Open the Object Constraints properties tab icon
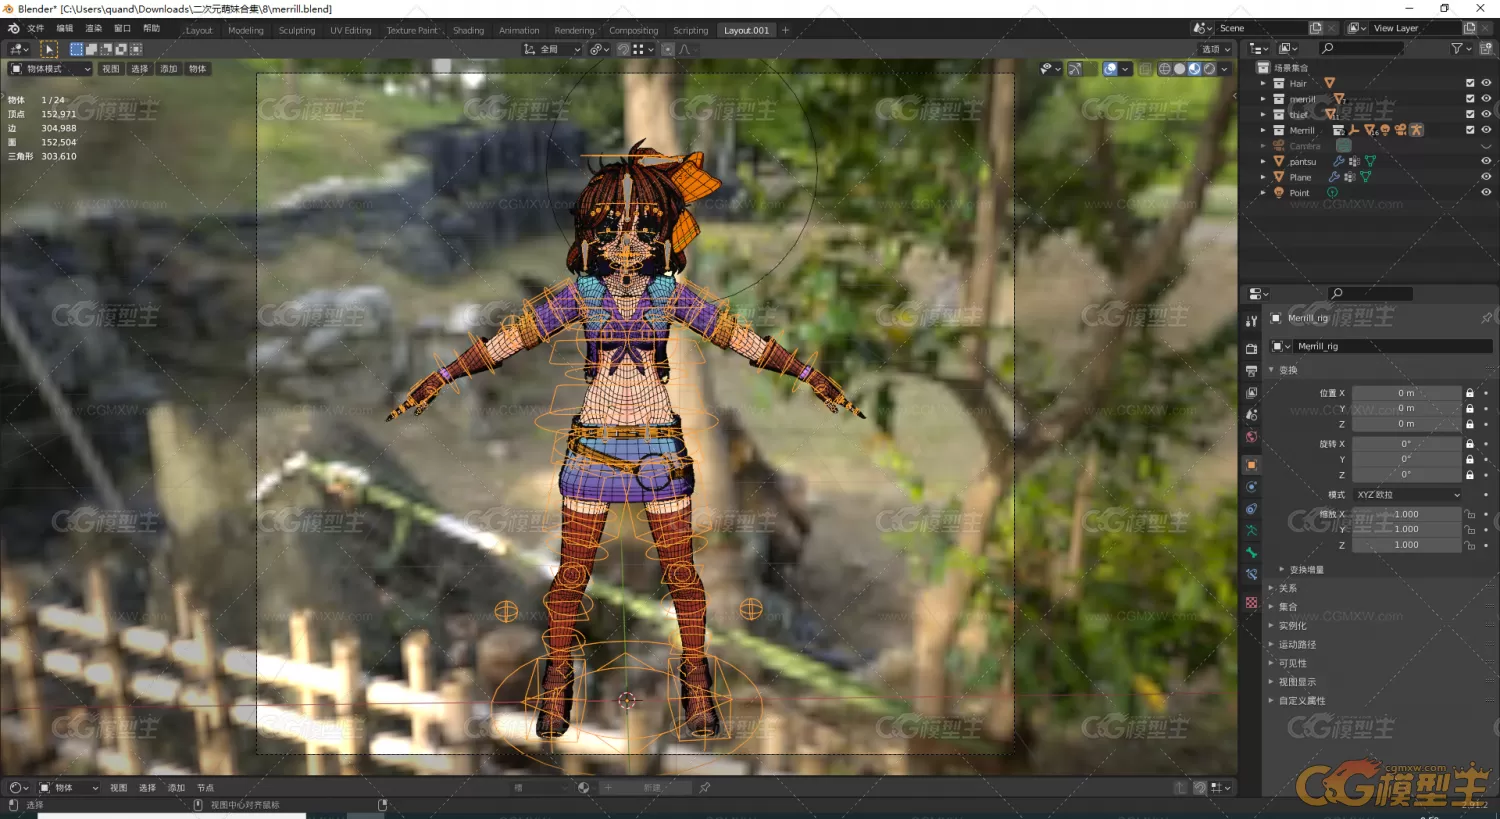Viewport: 1500px width, 819px height. [1251, 509]
